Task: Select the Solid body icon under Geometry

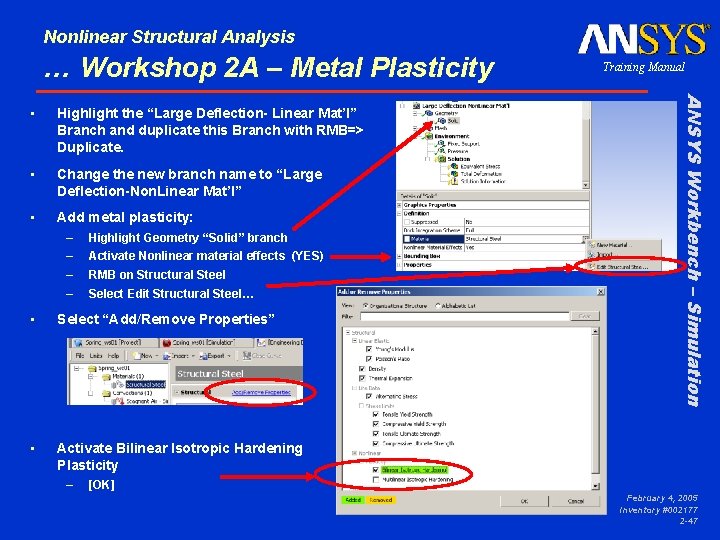Action: click(x=442, y=120)
